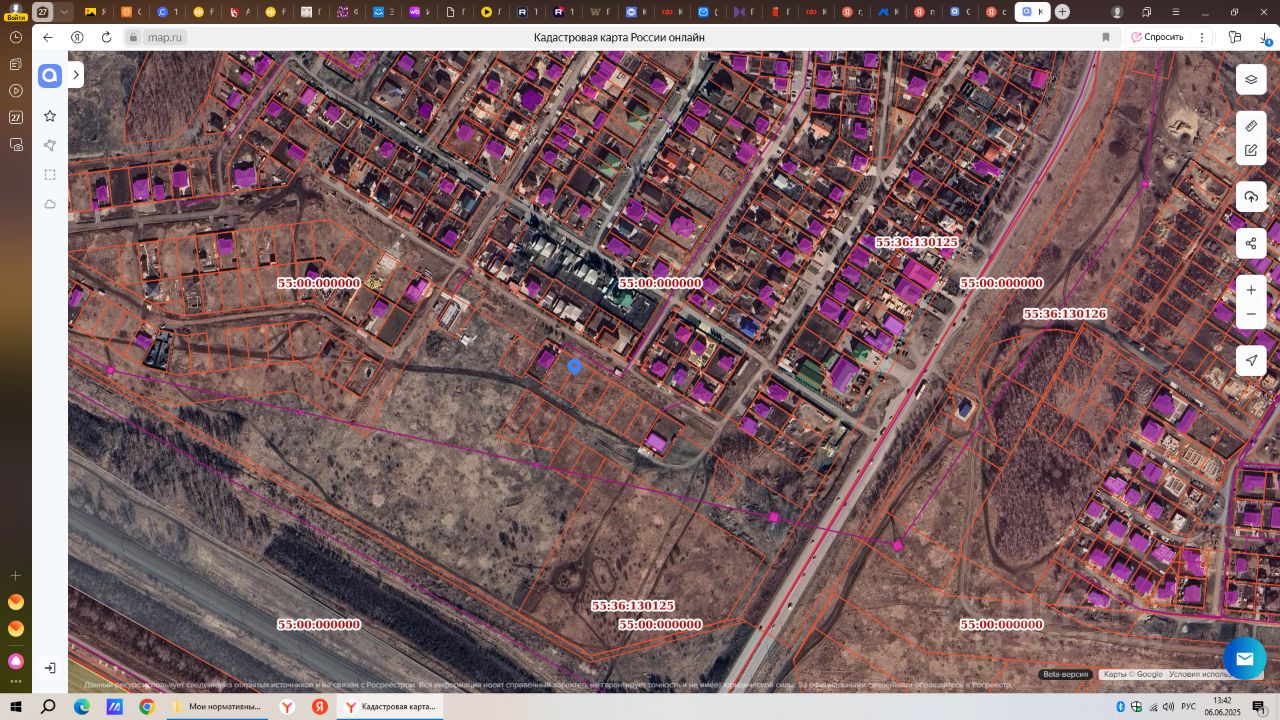Select the dashed area selection tool

(50, 175)
